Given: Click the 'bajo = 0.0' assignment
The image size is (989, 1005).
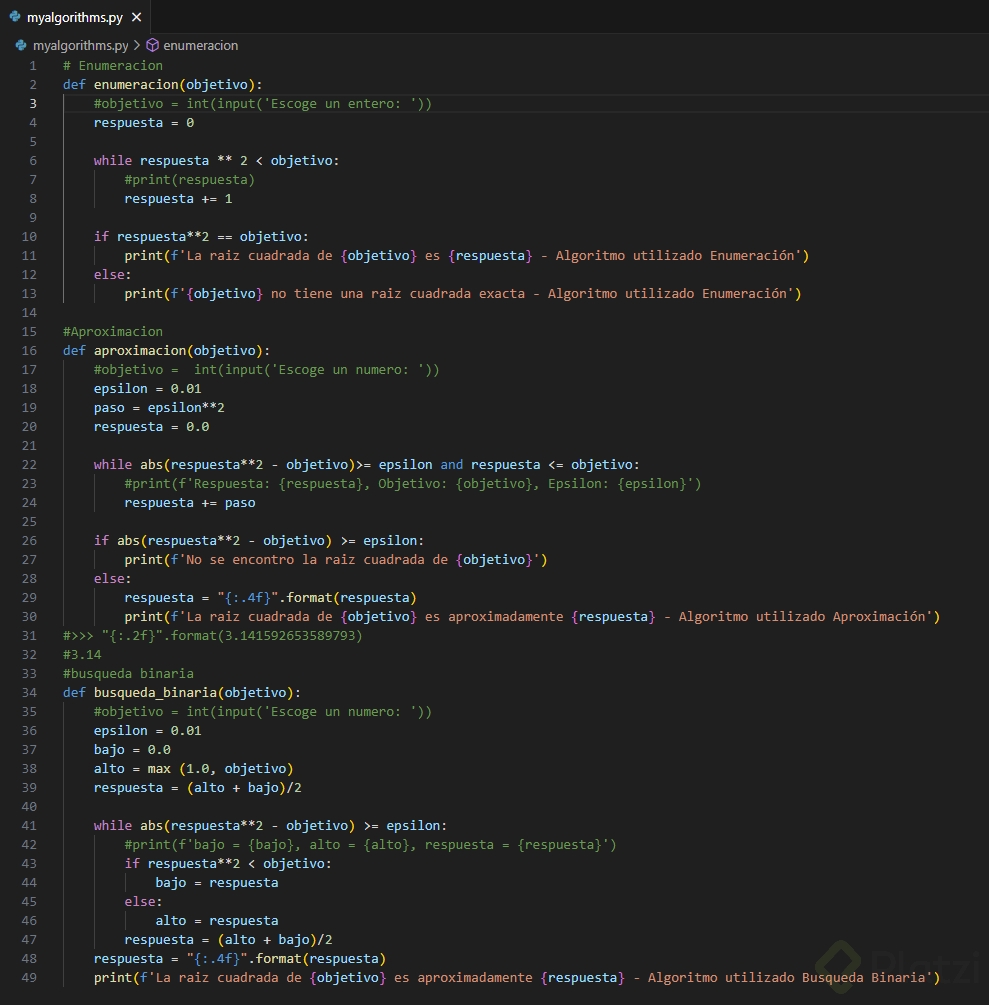Looking at the screenshot, I should pyautogui.click(x=132, y=750).
